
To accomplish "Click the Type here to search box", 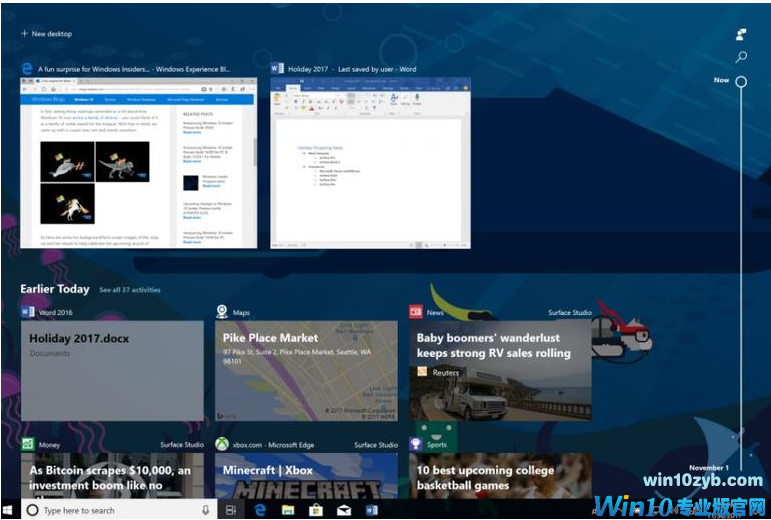I will click(x=118, y=510).
